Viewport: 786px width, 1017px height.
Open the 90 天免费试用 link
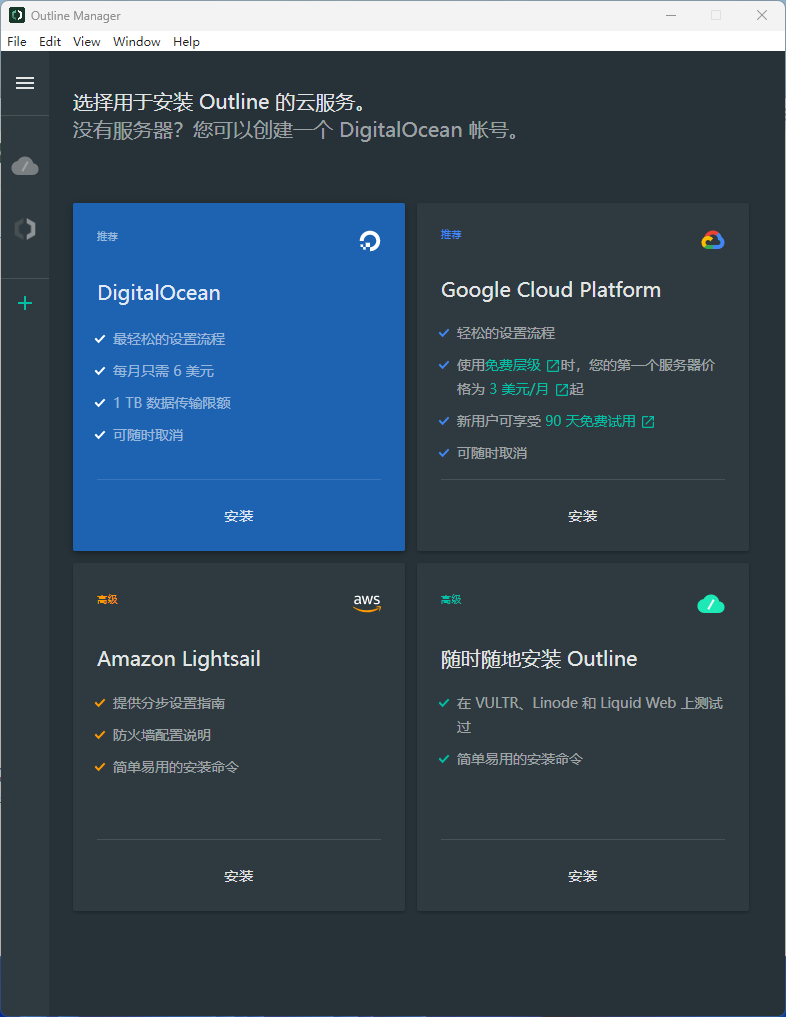(590, 422)
